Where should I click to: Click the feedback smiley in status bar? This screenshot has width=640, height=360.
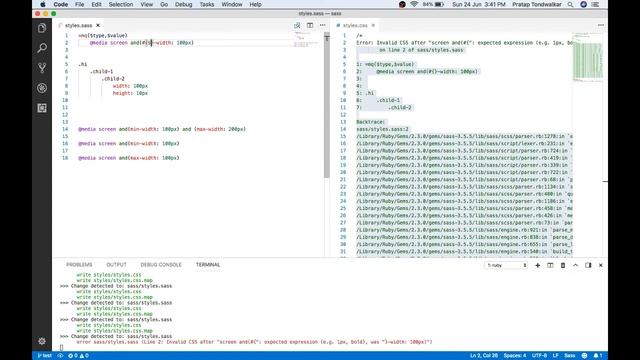coord(584,356)
